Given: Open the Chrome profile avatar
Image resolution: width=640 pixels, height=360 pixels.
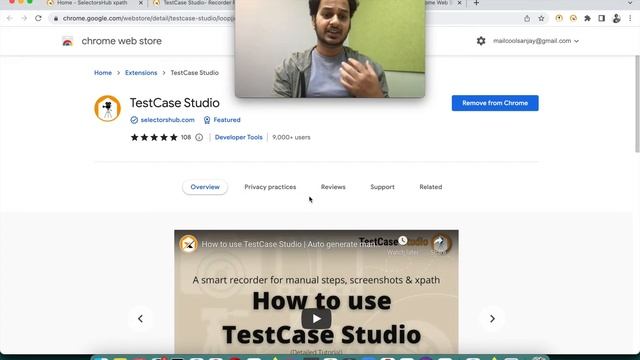Looking at the screenshot, I should [x=616, y=18].
